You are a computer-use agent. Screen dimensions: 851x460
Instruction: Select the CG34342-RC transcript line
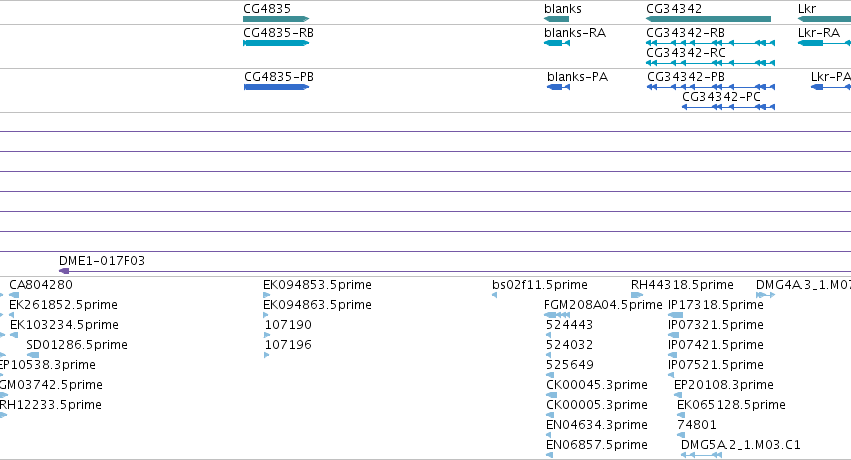[x=710, y=63]
